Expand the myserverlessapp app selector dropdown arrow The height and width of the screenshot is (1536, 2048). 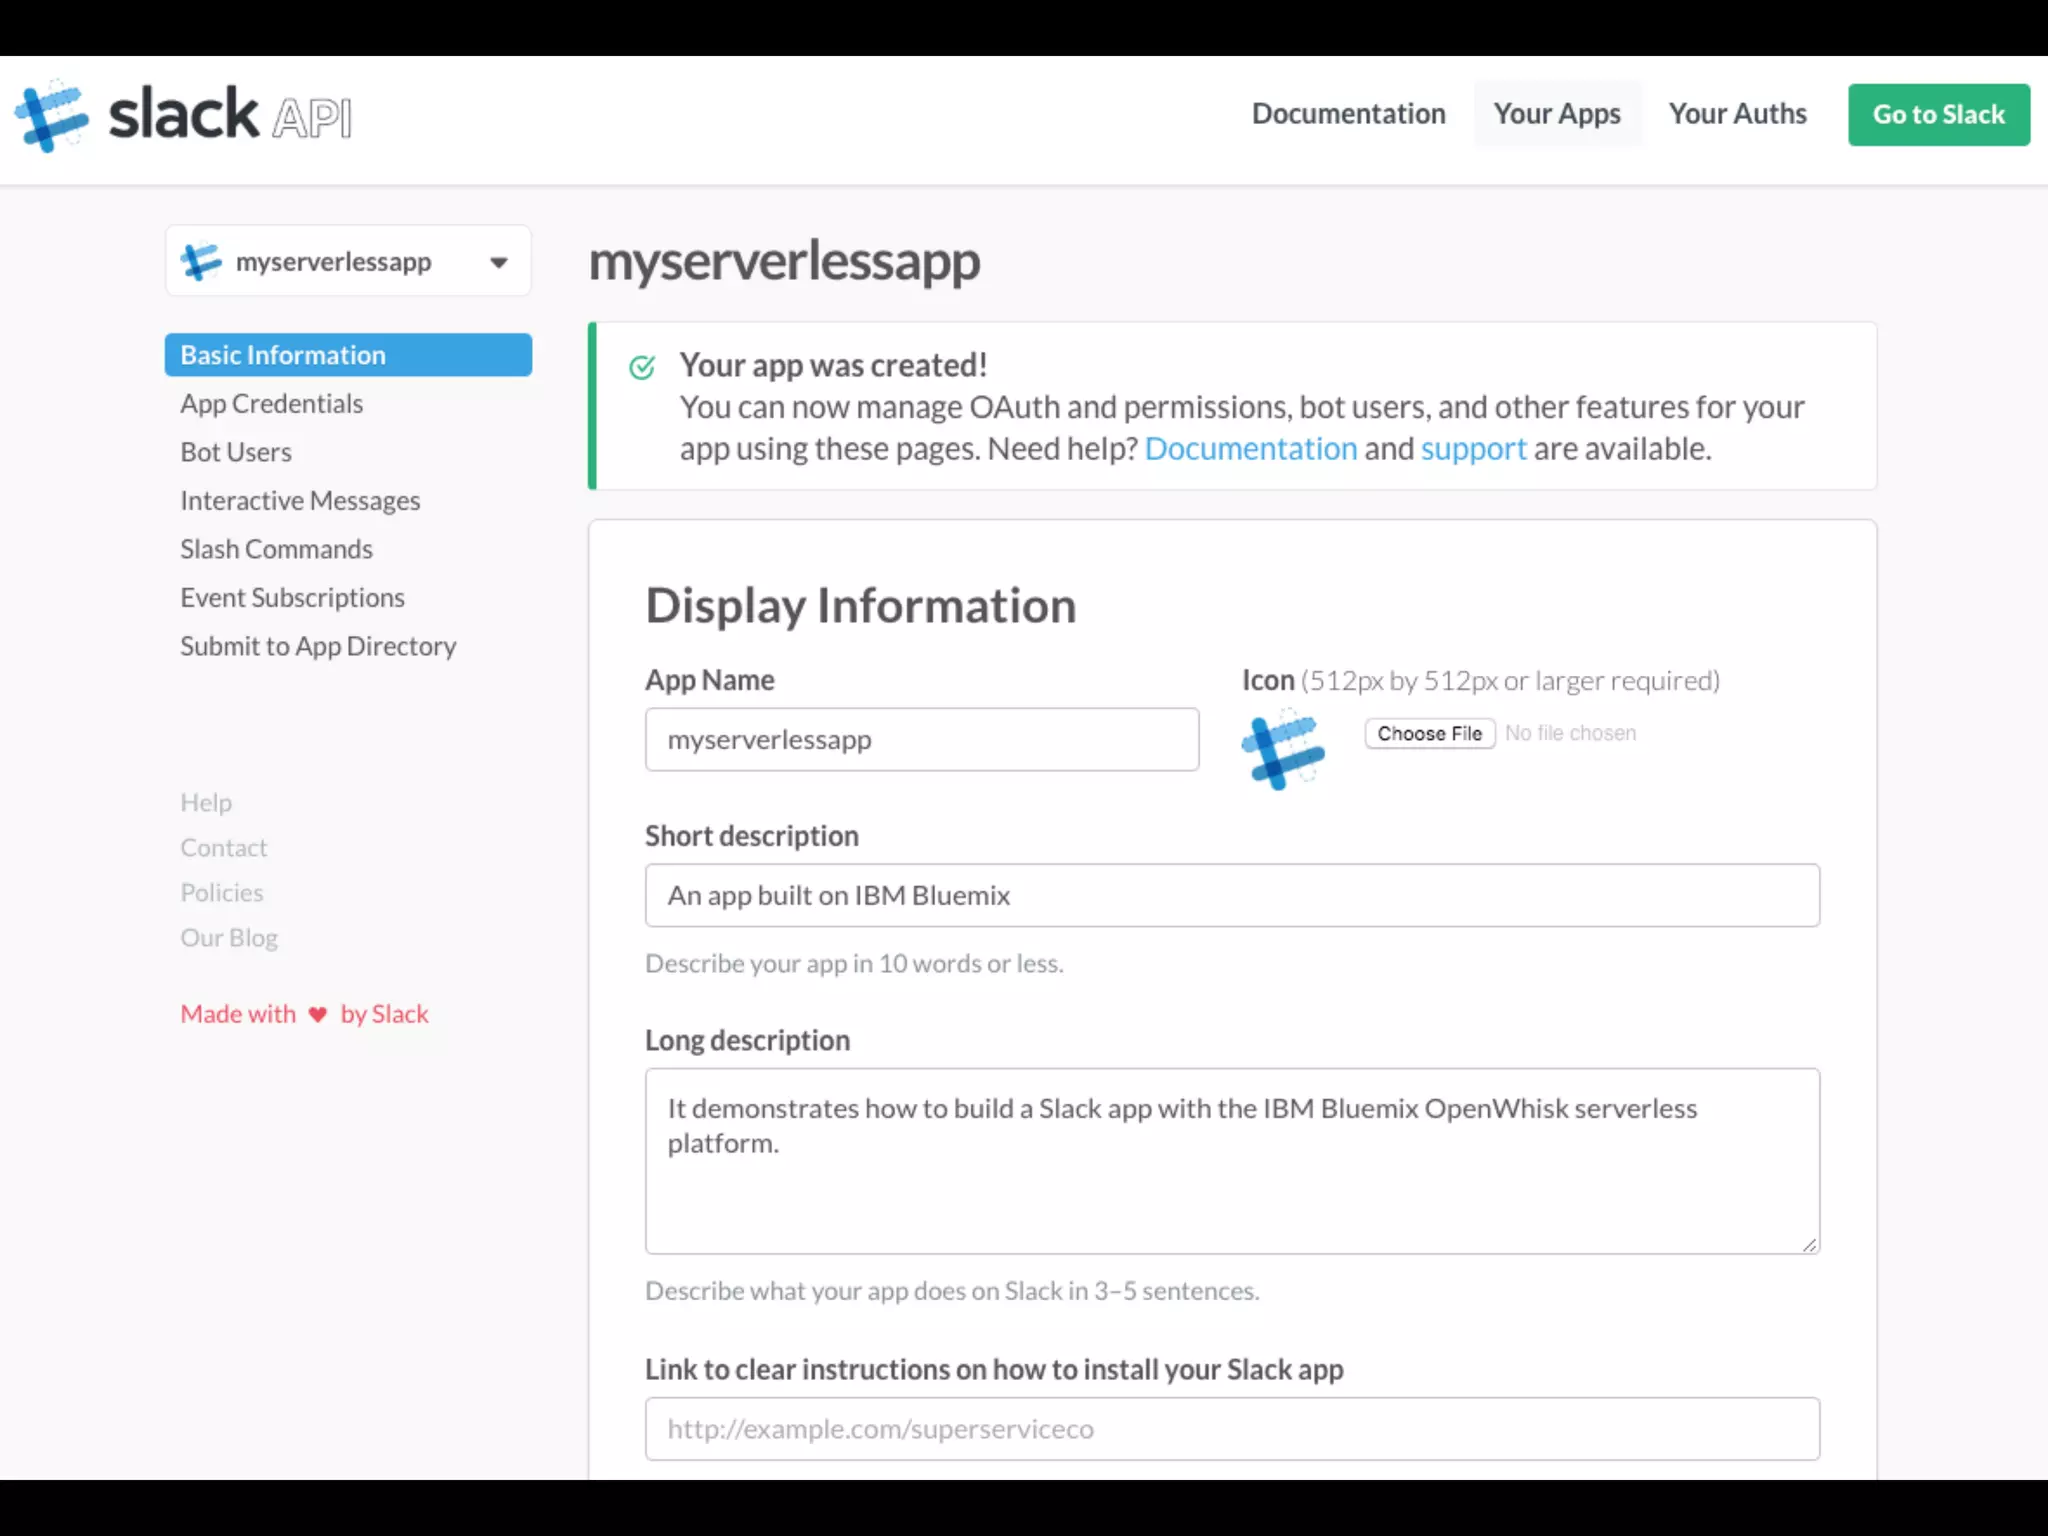pyautogui.click(x=498, y=263)
